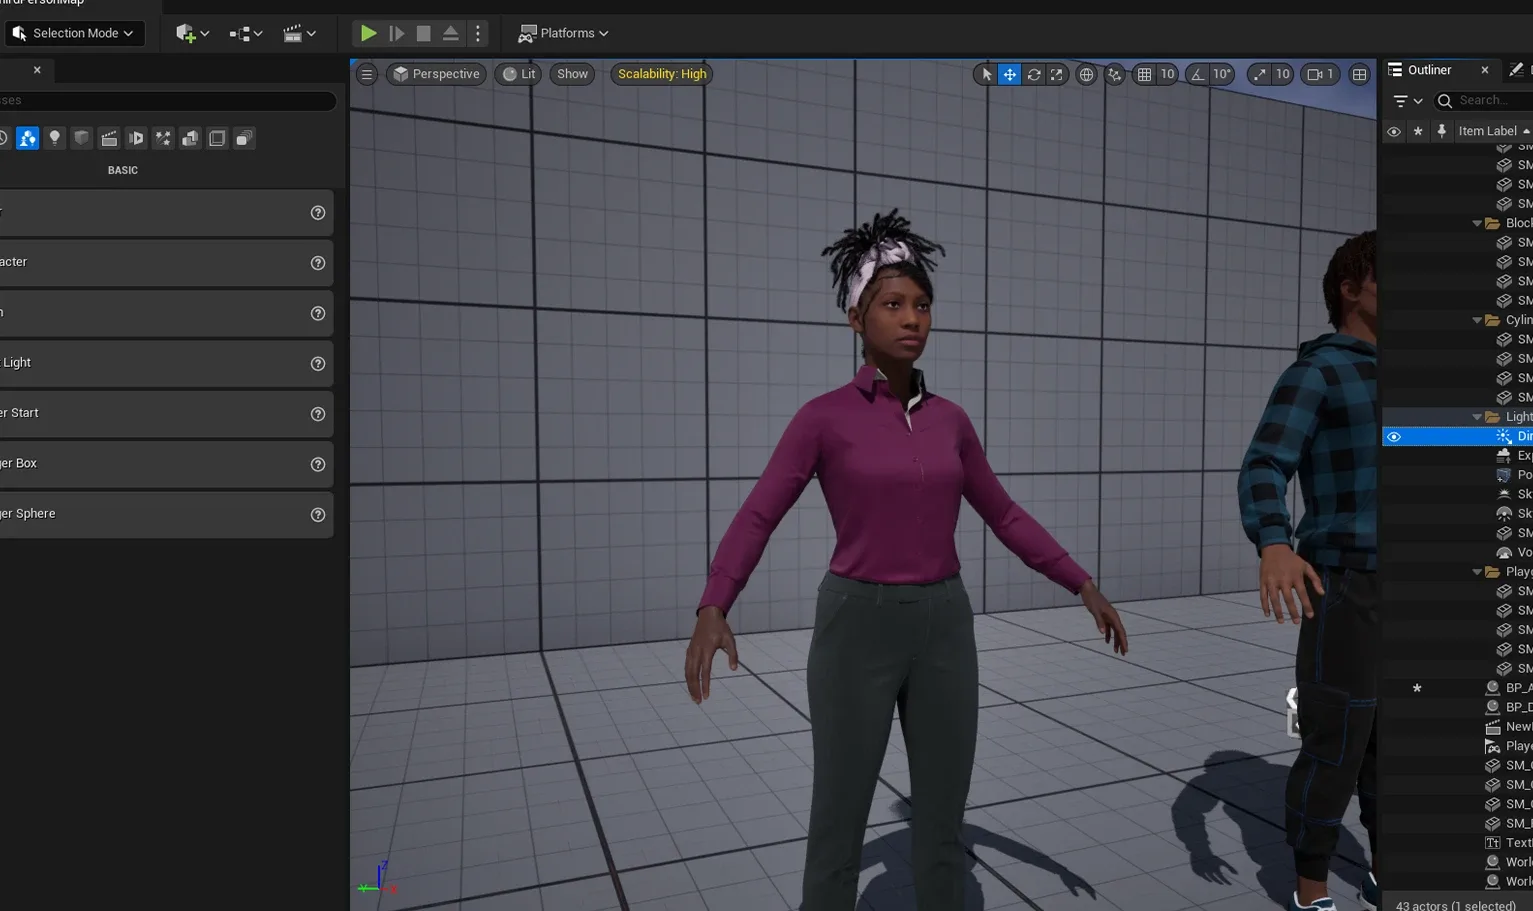Choose the Scale tool
Image resolution: width=1533 pixels, height=911 pixels.
pos(1056,74)
